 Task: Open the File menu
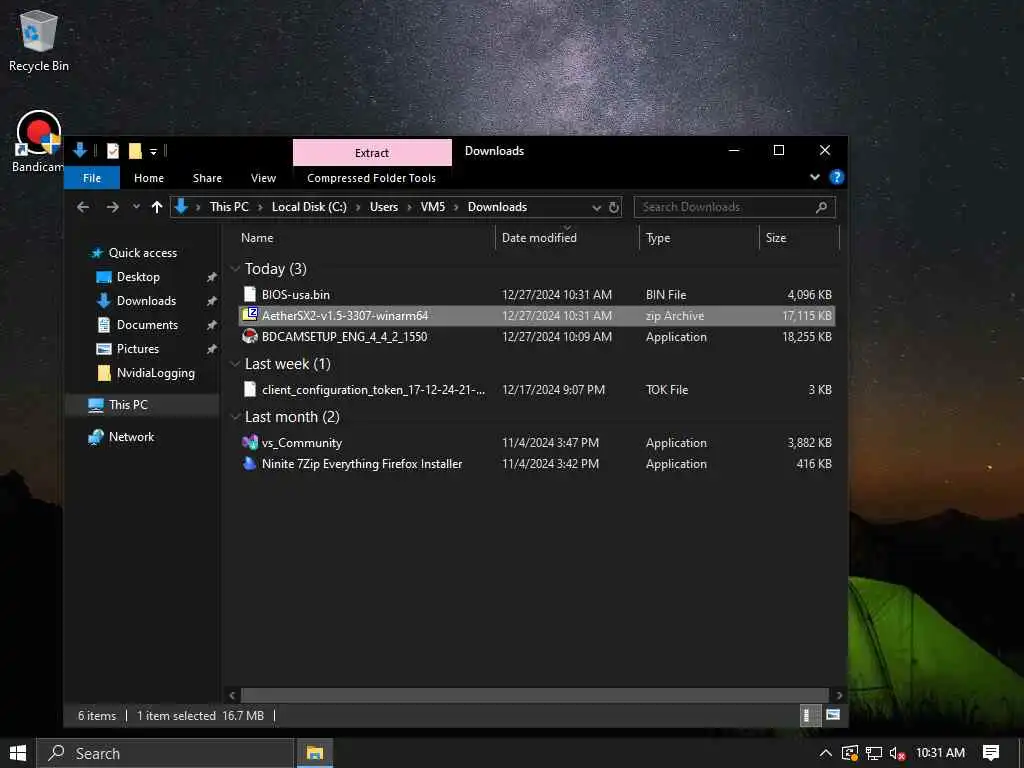pos(91,178)
